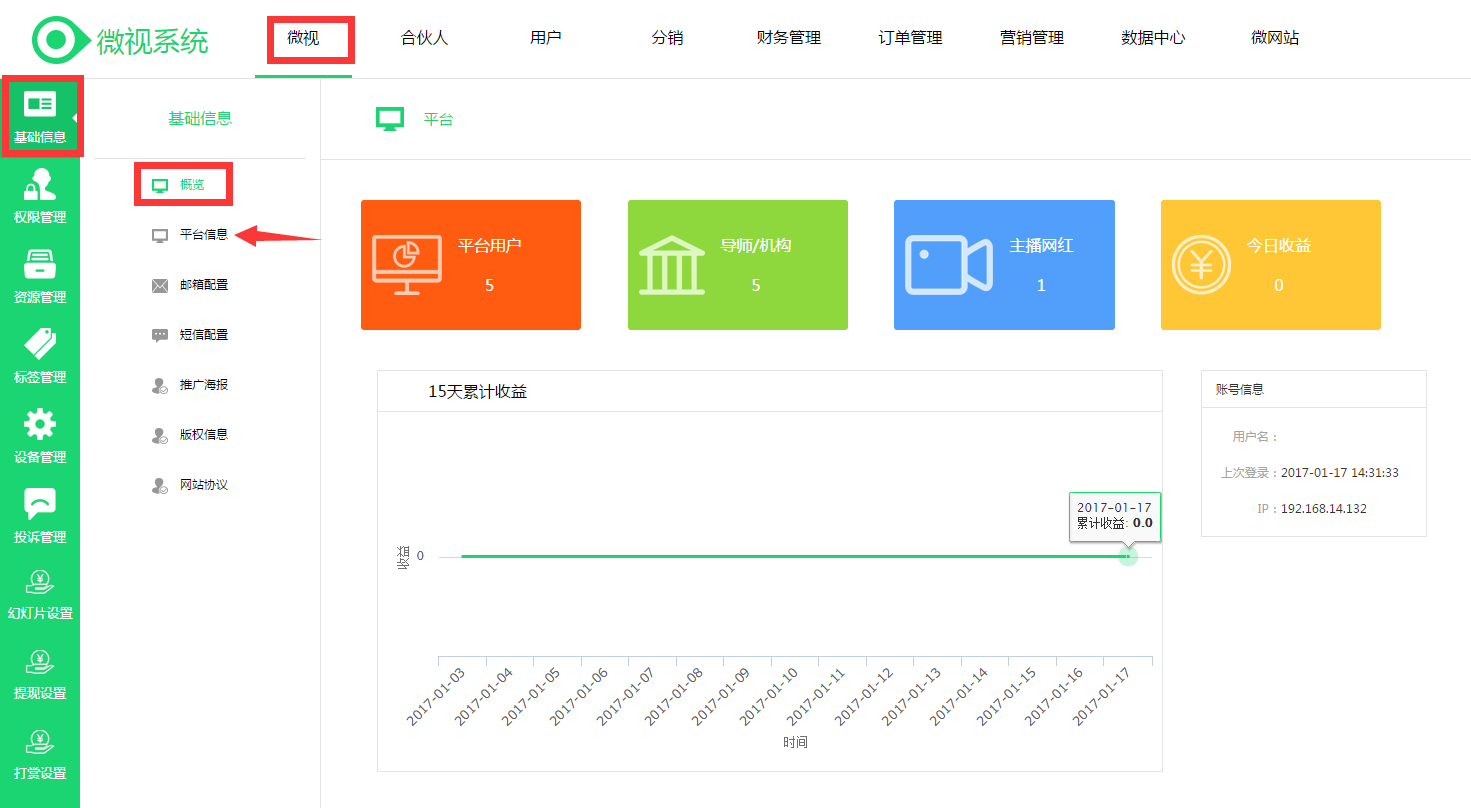Click the 累计收益 tooltip on chart
This screenshot has width=1471, height=808.
(x=1115, y=516)
